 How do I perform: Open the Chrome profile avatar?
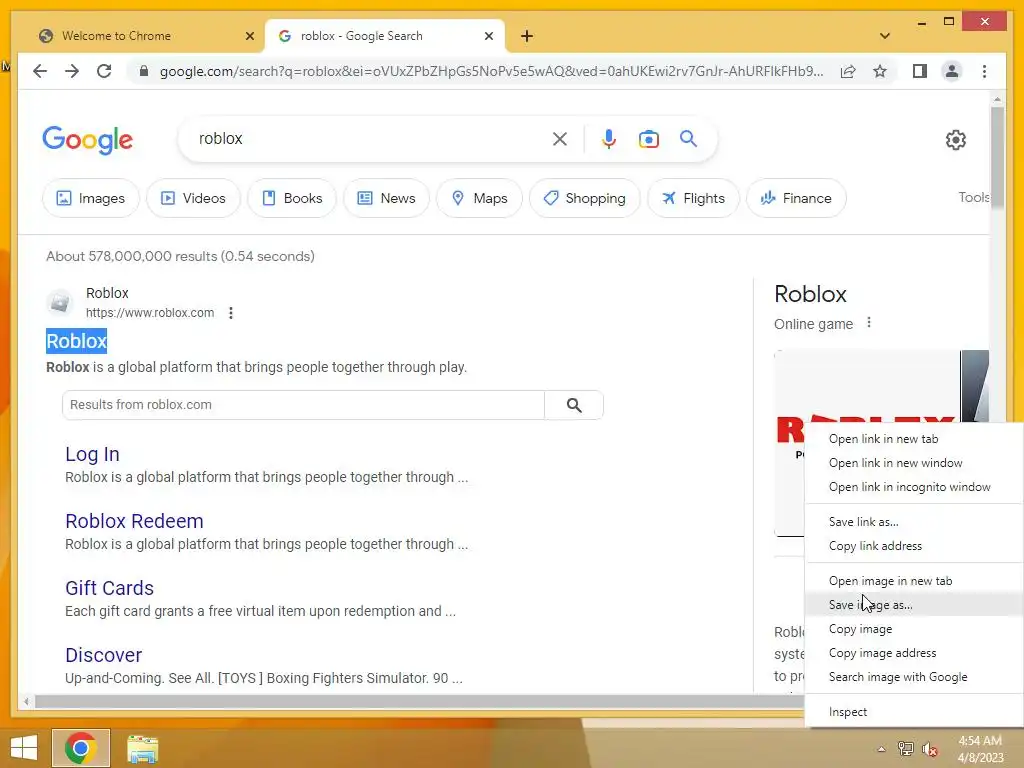pos(952,71)
